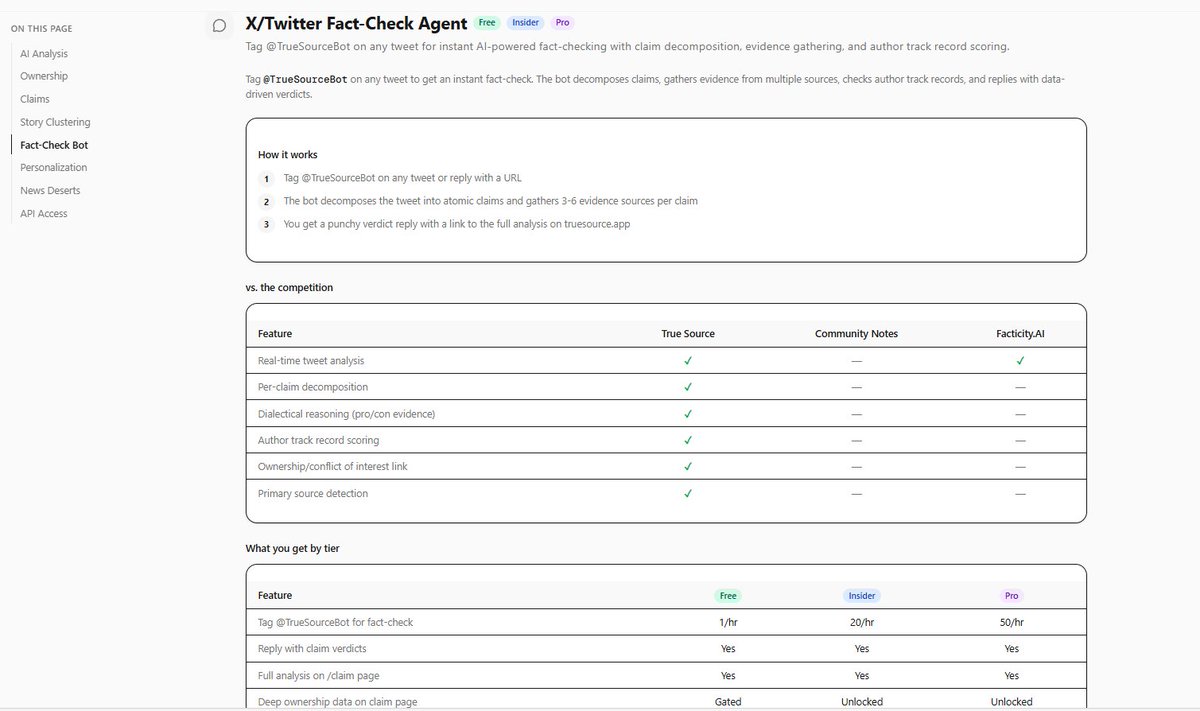
Task: Click the Pro tier column header badge
Action: tap(1012, 595)
